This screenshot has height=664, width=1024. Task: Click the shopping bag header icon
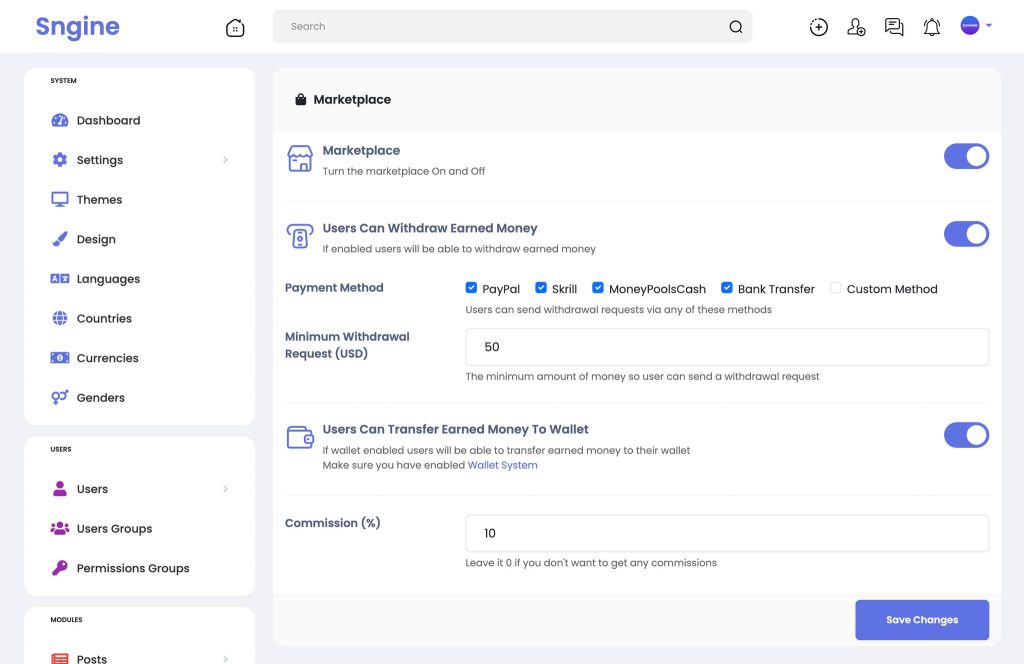(300, 99)
